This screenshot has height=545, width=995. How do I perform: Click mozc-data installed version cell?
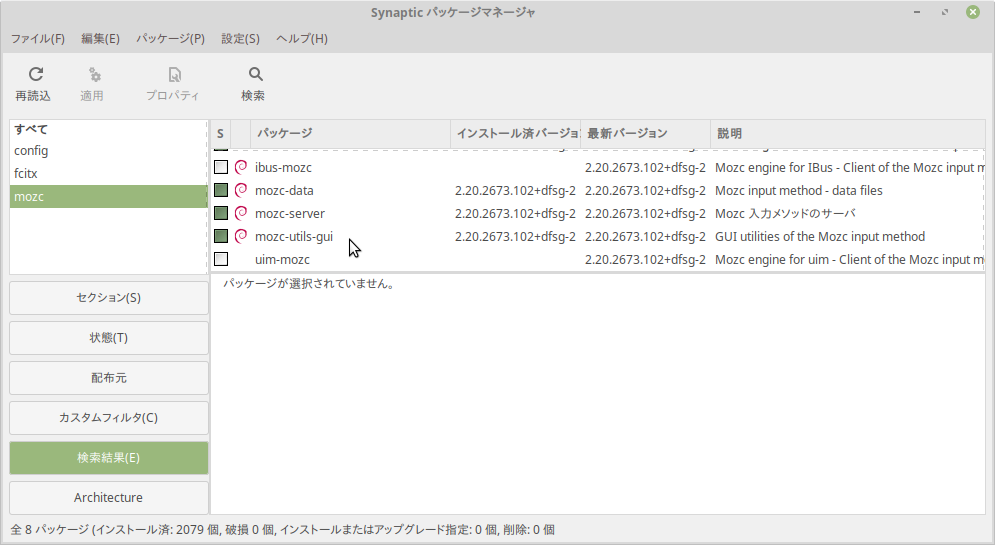515,190
